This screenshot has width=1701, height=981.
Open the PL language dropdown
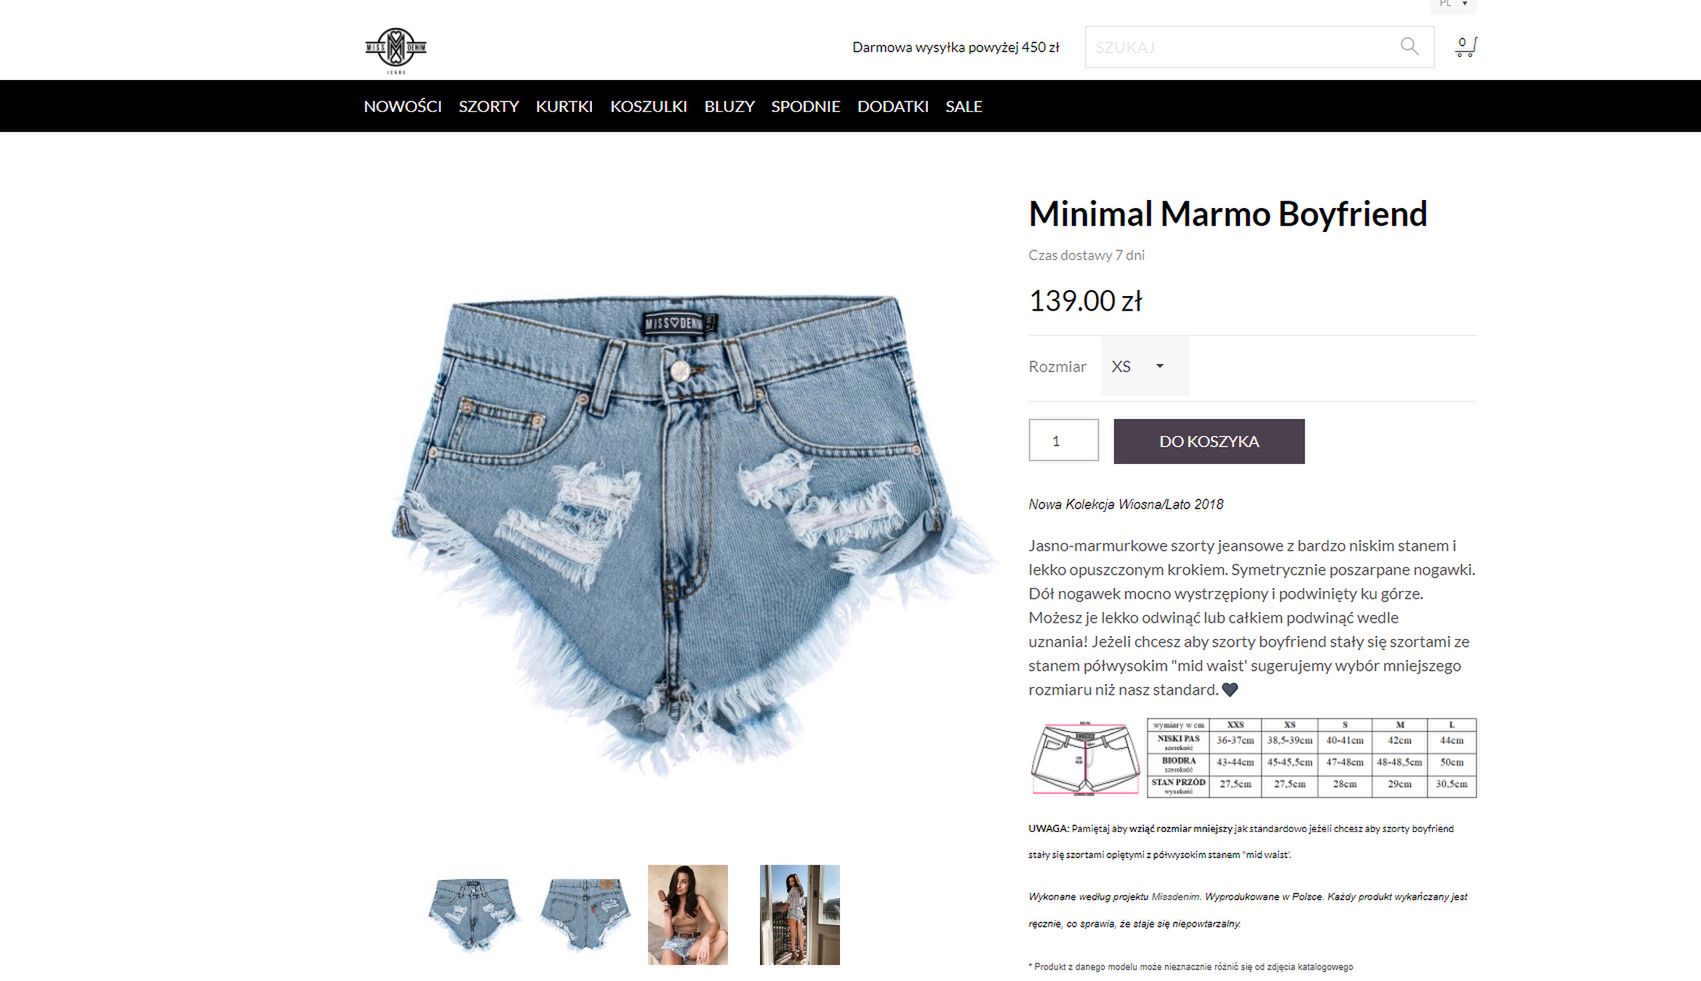pyautogui.click(x=1453, y=4)
